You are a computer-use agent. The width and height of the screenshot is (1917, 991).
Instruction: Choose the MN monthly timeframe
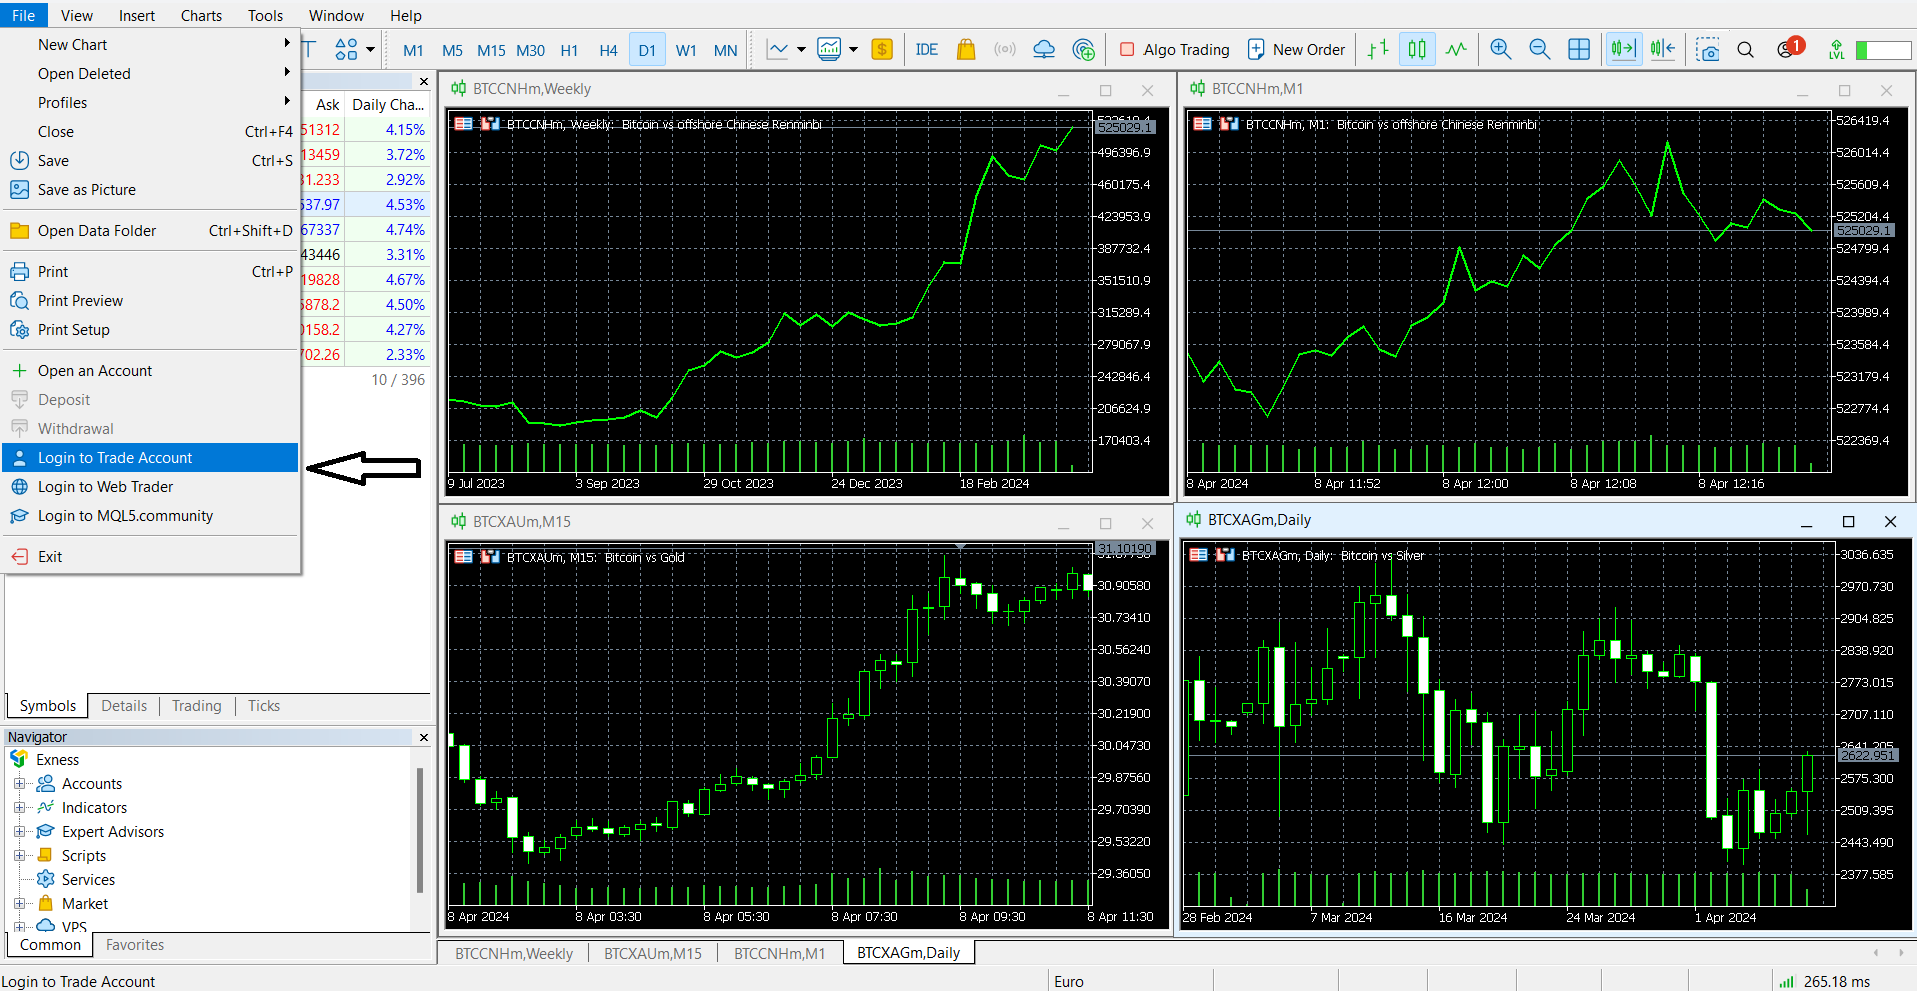(x=725, y=50)
